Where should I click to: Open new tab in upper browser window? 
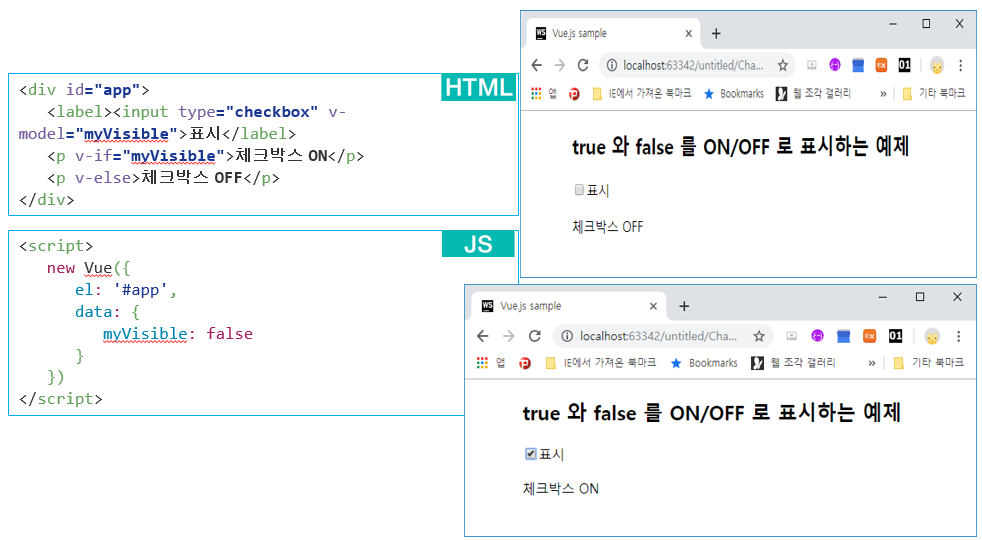716,33
